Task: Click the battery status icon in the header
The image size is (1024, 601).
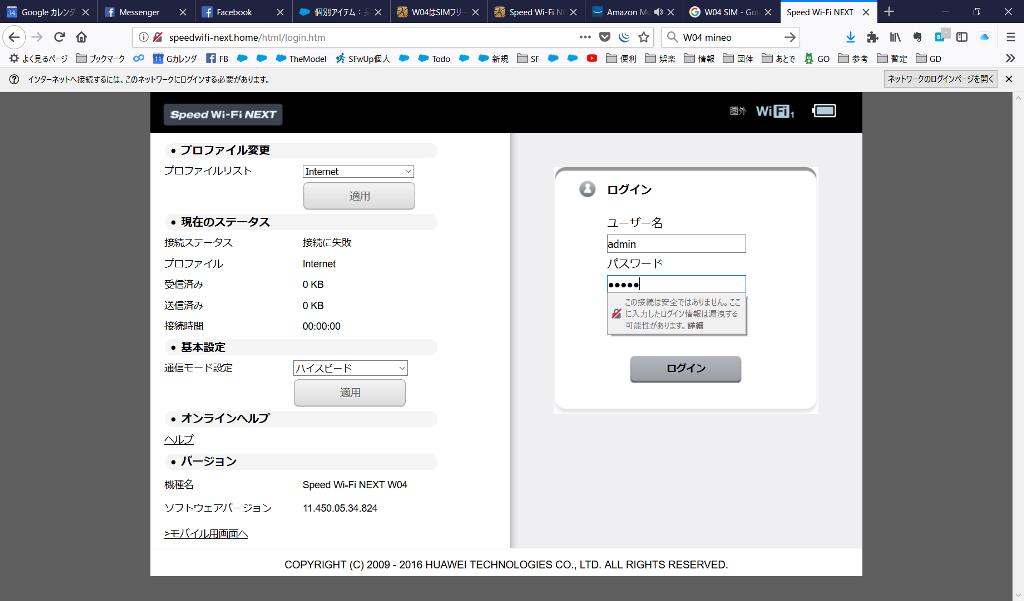Action: 824,111
